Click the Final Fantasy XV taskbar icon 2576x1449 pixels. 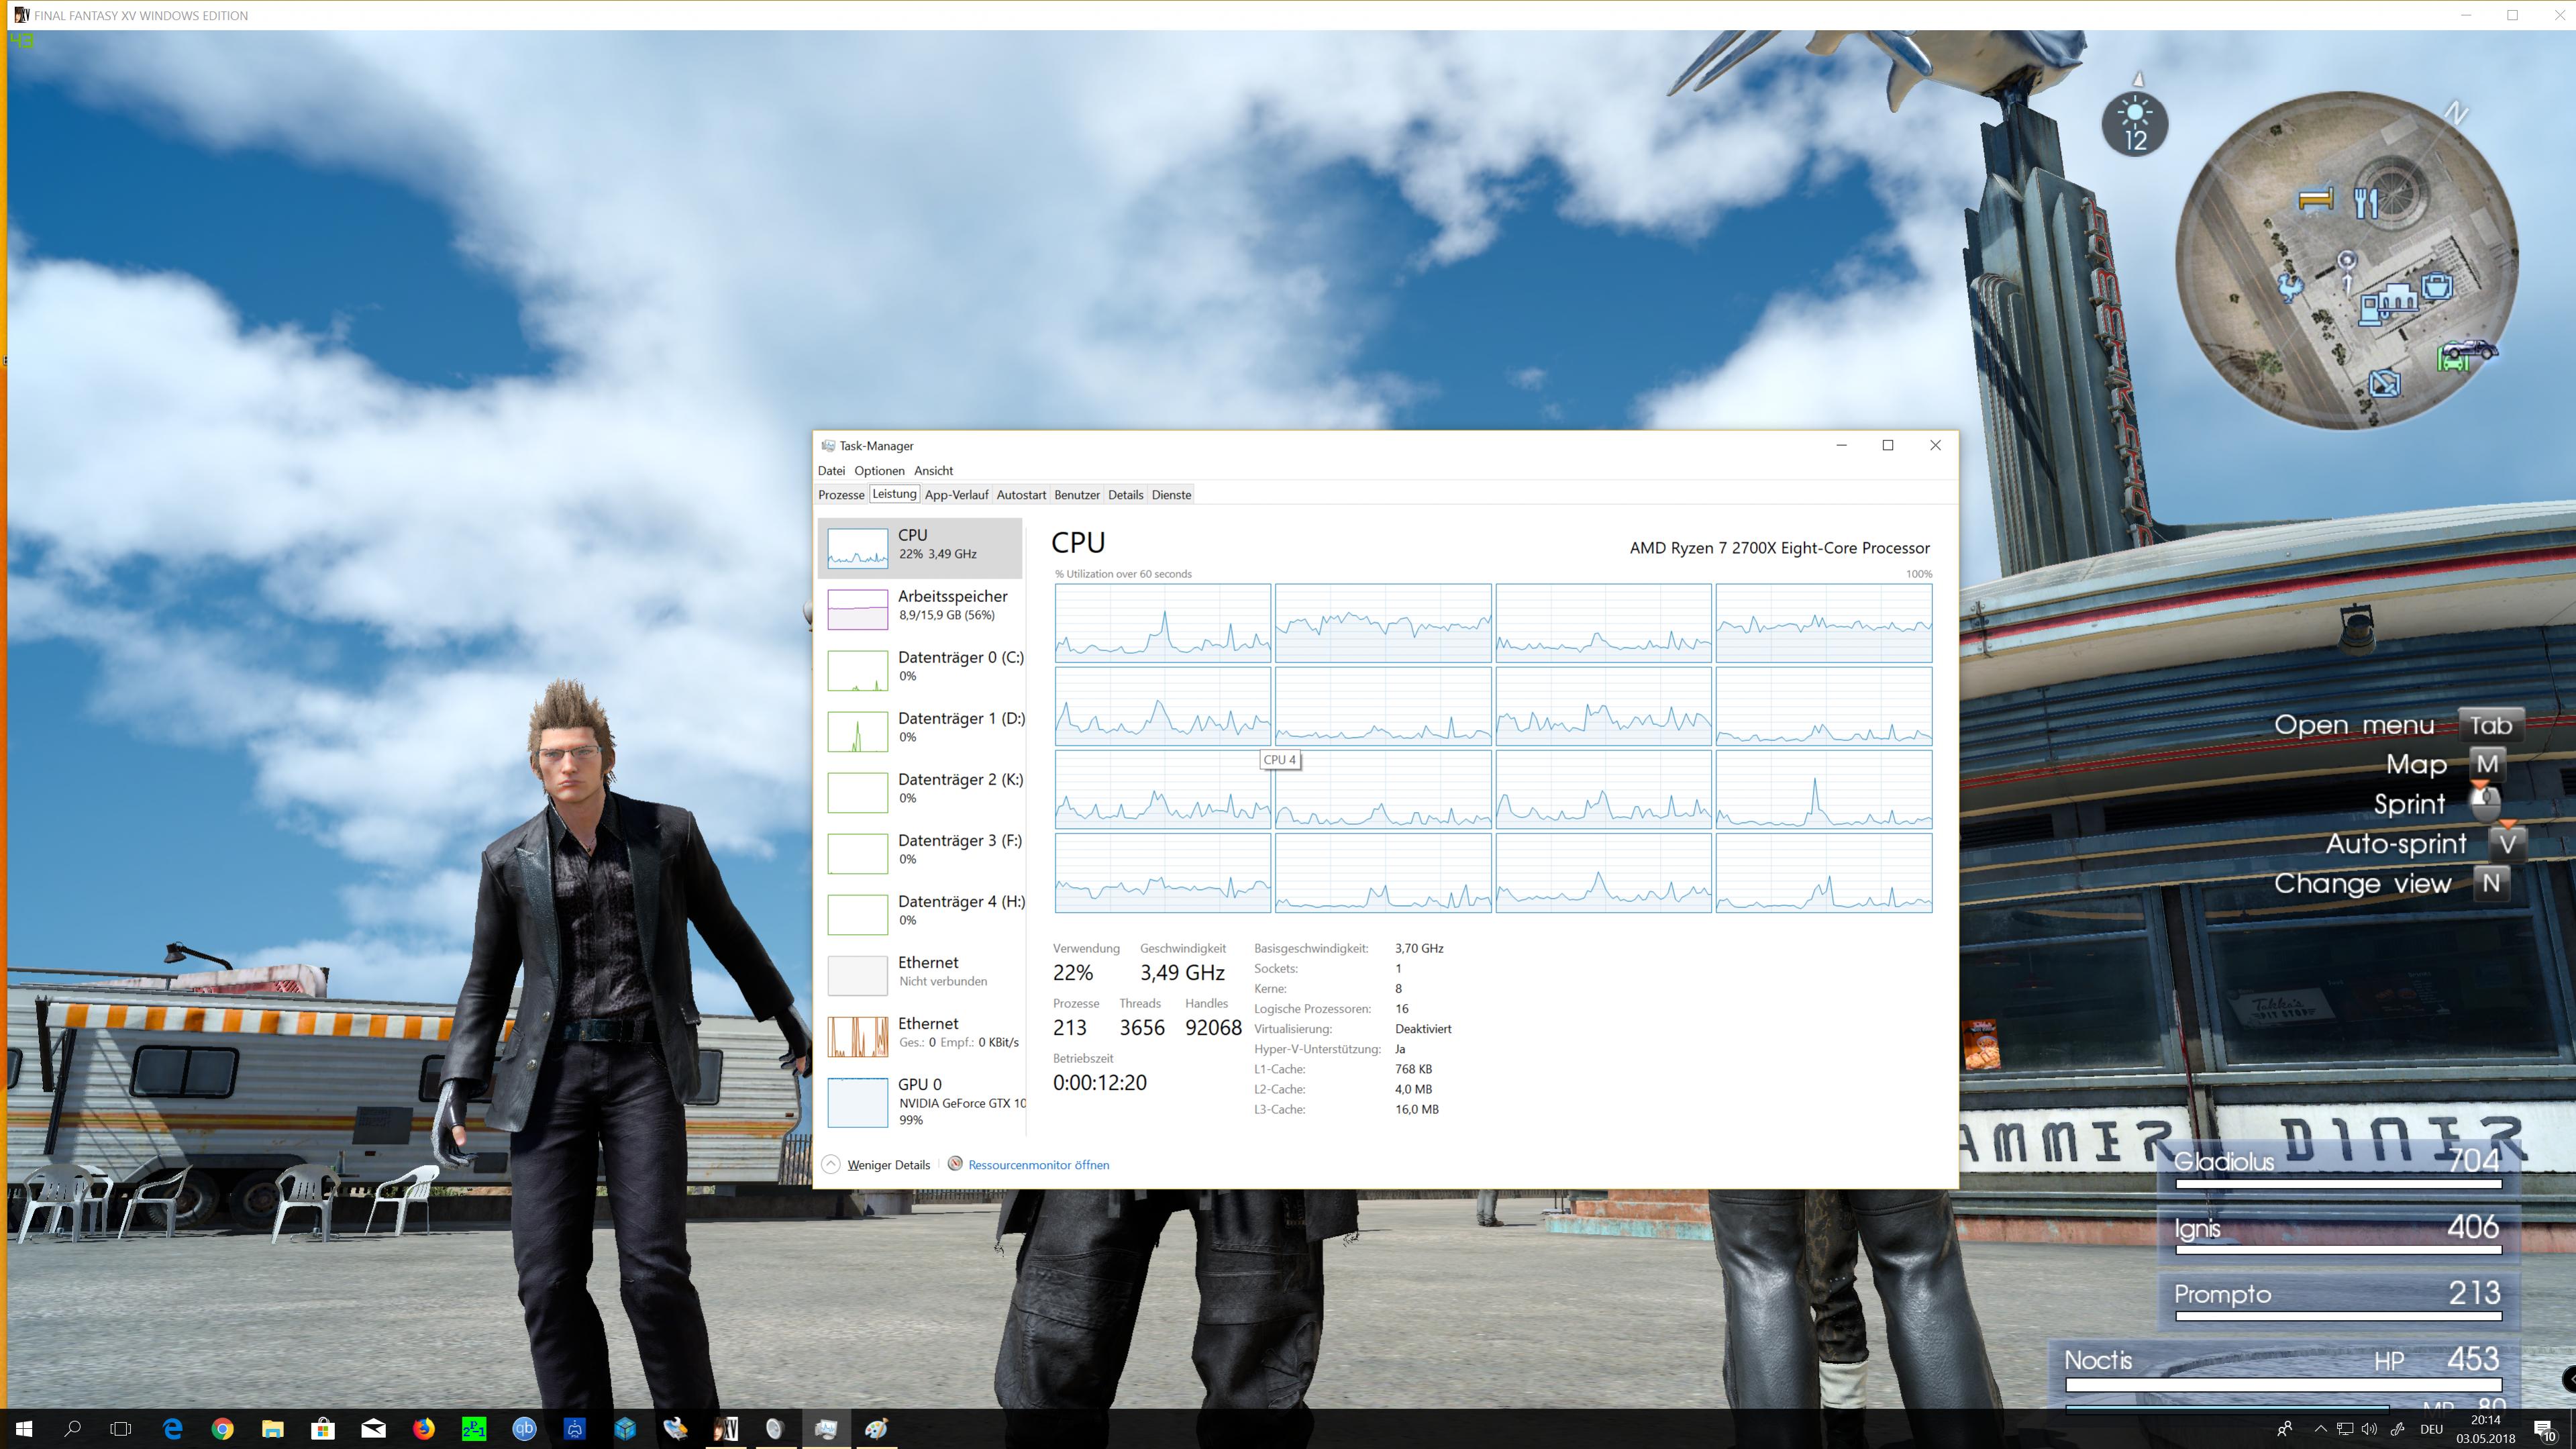point(725,1429)
